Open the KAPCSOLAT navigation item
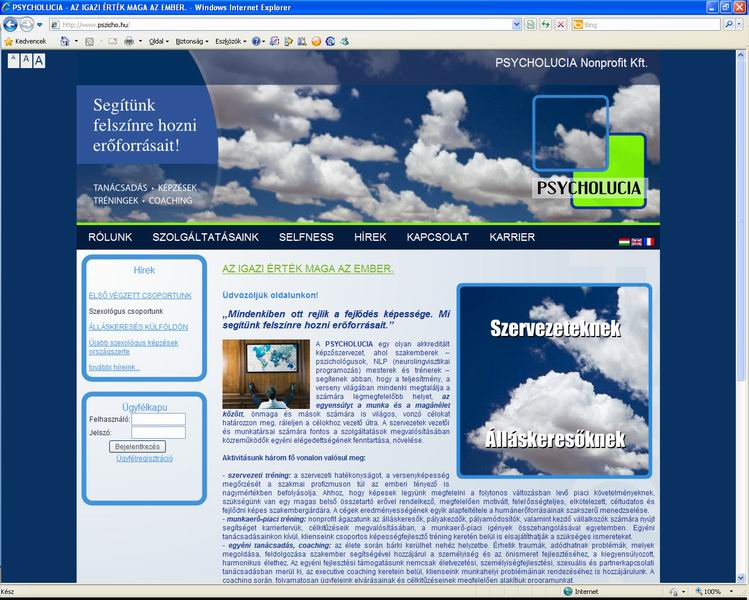 pyautogui.click(x=438, y=237)
